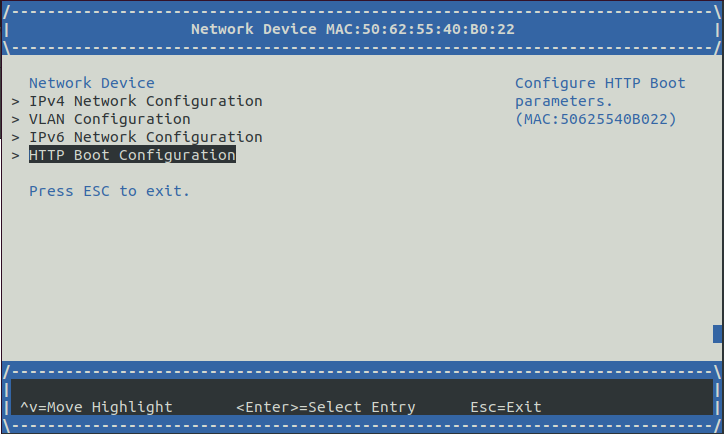This screenshot has height=434, width=724.
Task: Open VLAN Configuration entry
Action: point(109,119)
